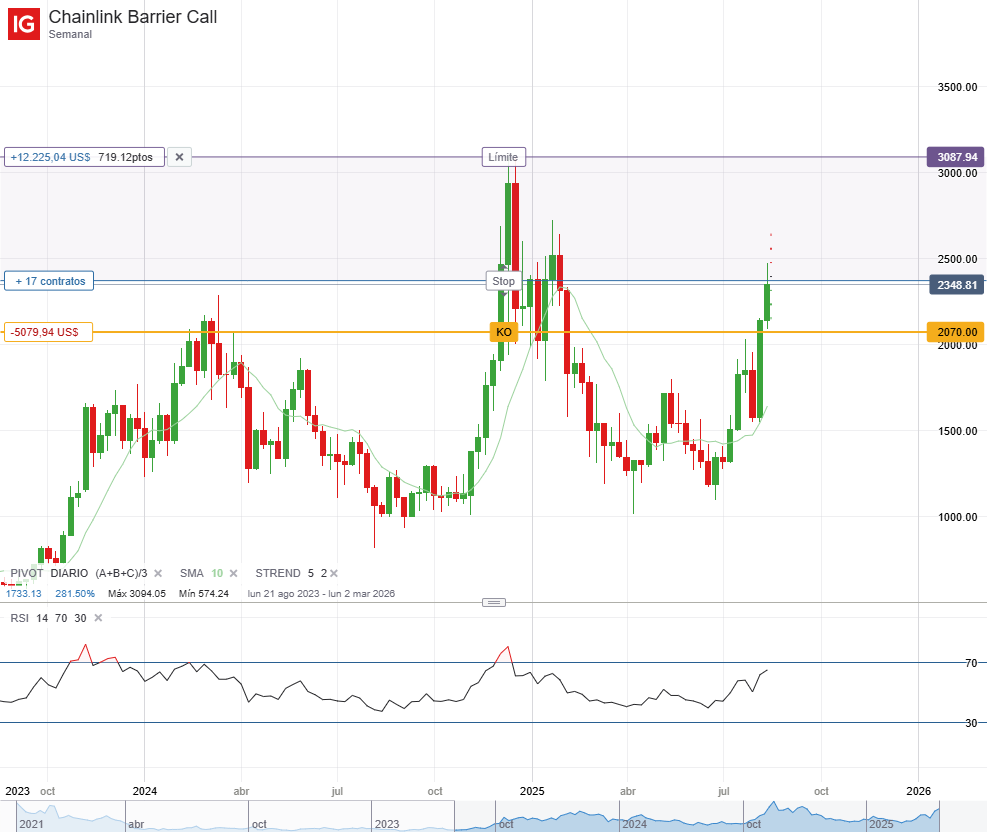Click 2023 in the bottom navigator timeline
Image resolution: width=987 pixels, height=832 pixels.
(x=386, y=824)
